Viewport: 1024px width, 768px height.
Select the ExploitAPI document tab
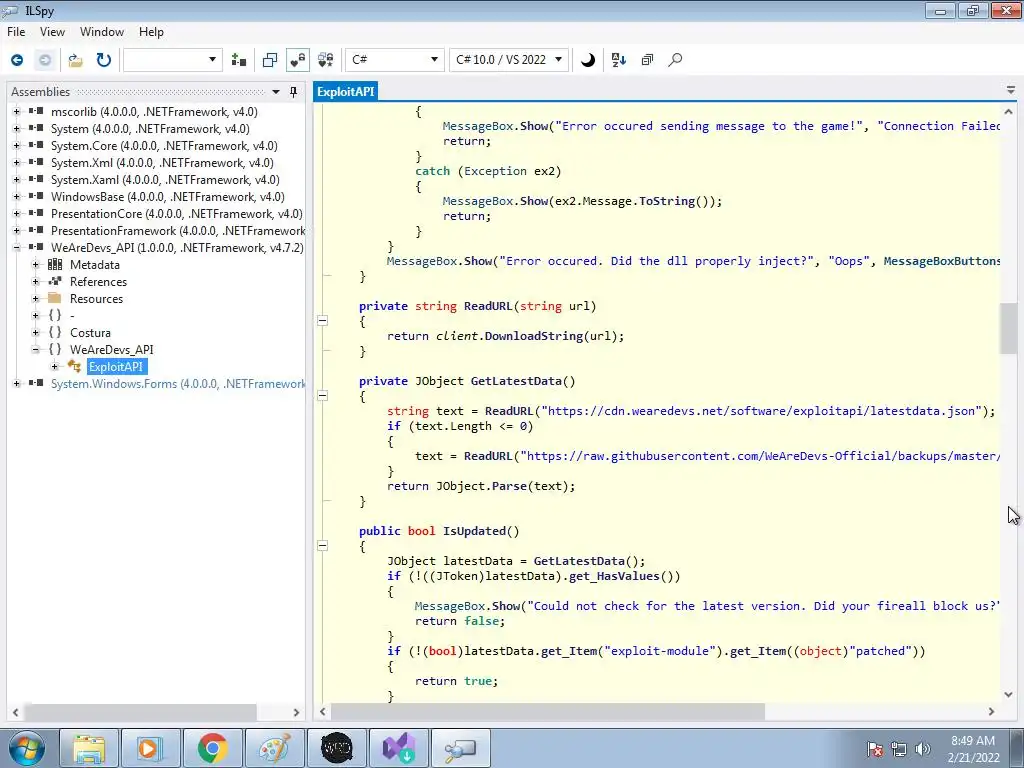click(345, 92)
